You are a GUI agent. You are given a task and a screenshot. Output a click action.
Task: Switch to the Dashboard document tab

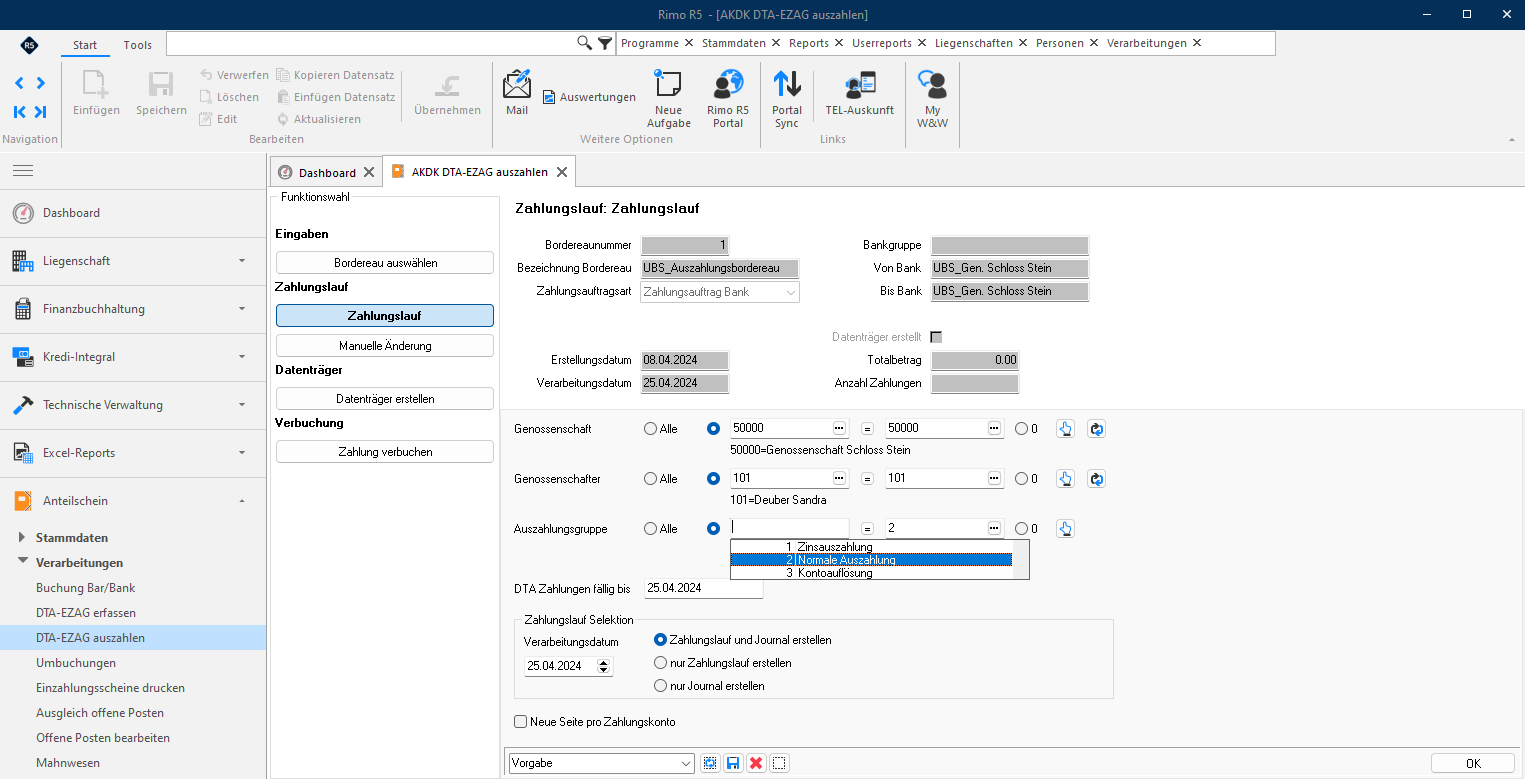327,172
